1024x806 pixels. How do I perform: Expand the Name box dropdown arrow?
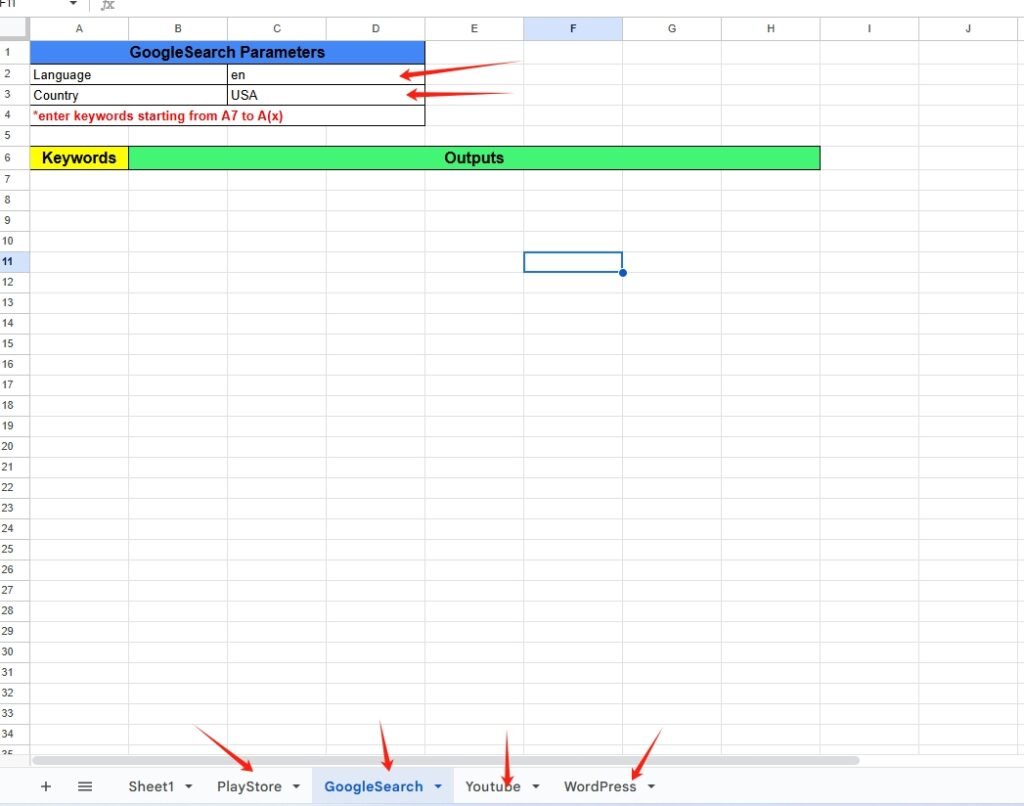pos(73,4)
